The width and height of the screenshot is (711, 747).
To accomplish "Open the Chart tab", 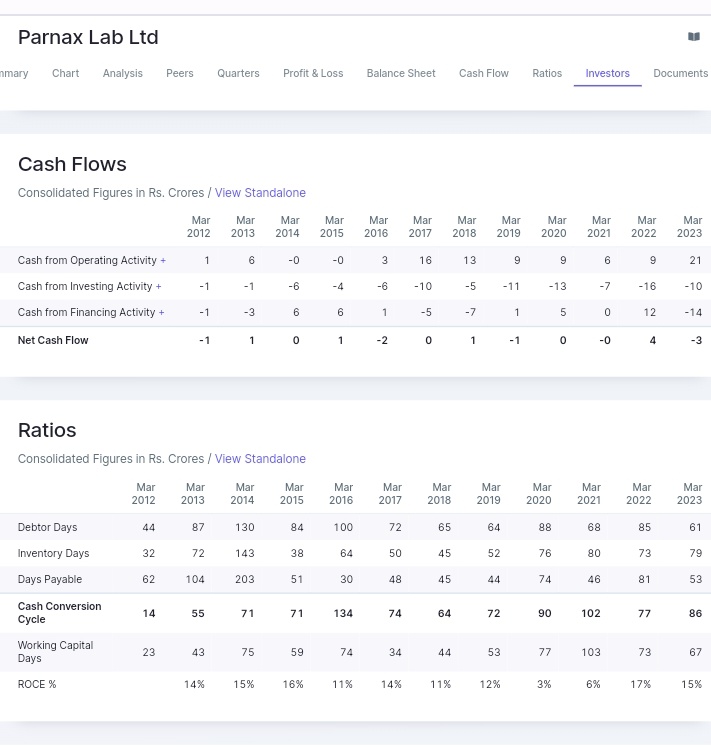I will coord(65,73).
